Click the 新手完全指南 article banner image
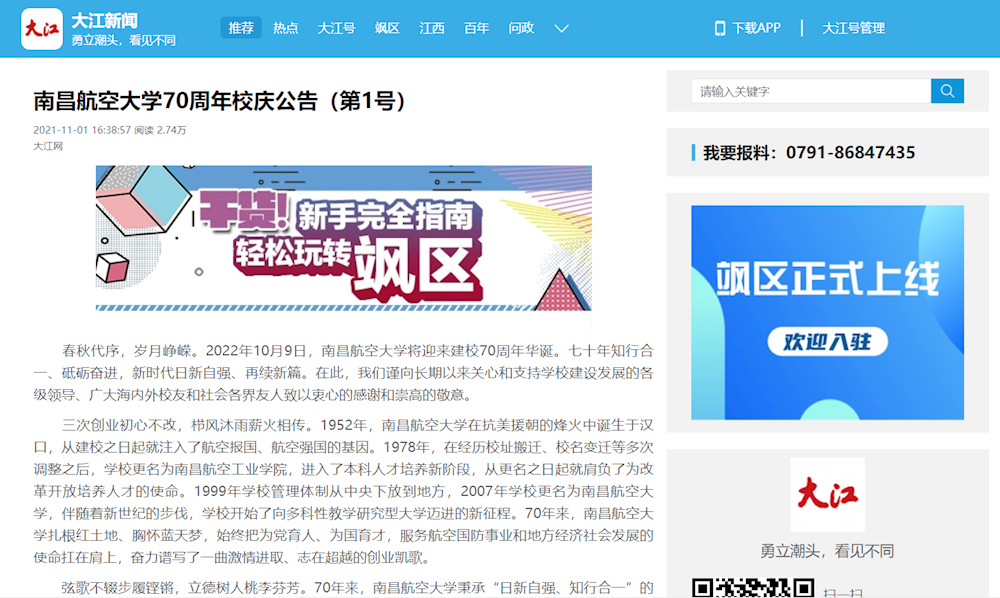The height and width of the screenshot is (598, 1000). [343, 245]
